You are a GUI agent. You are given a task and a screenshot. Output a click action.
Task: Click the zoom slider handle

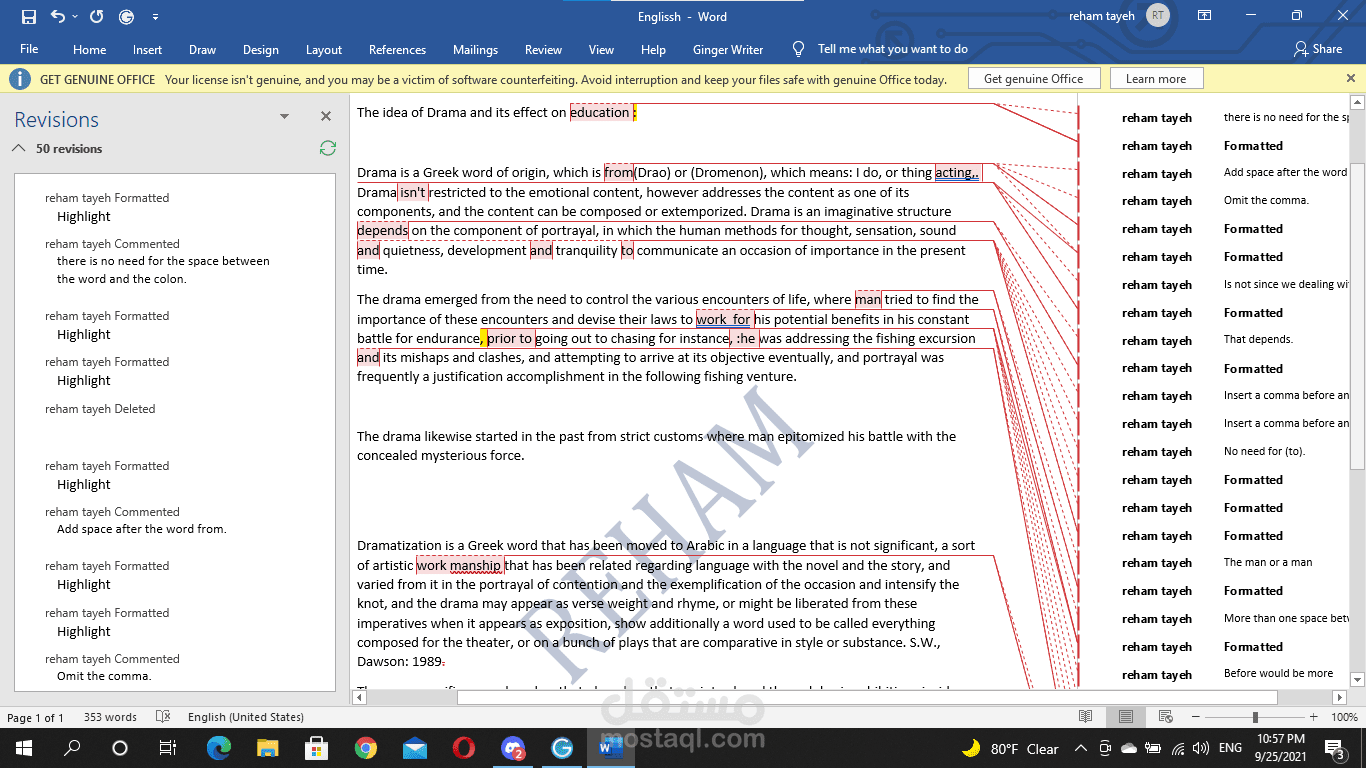[x=1255, y=717]
